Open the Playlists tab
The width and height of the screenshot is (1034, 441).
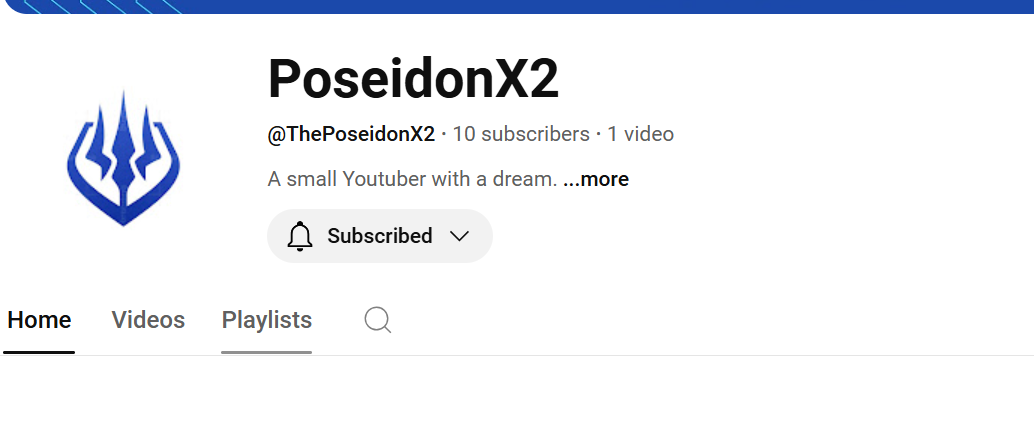(x=266, y=320)
